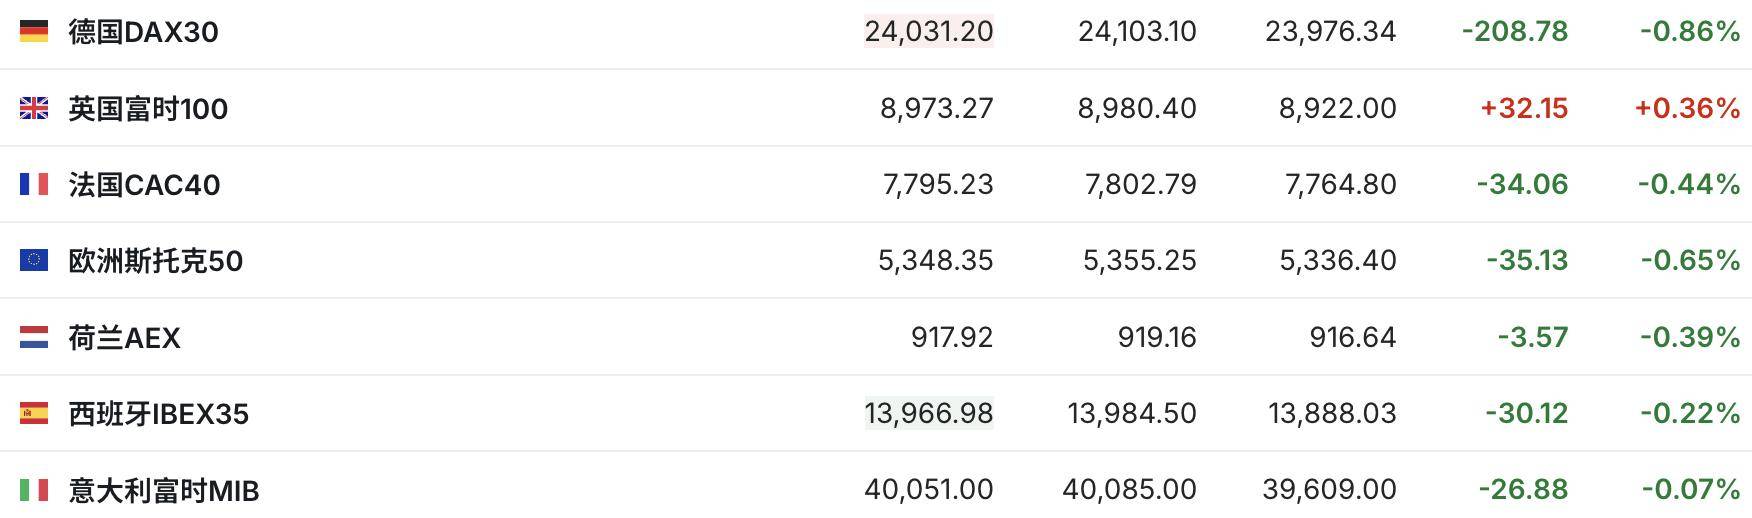This screenshot has width=1752, height=518.
Task: Open the 荷兰AEX index page
Action: point(124,337)
